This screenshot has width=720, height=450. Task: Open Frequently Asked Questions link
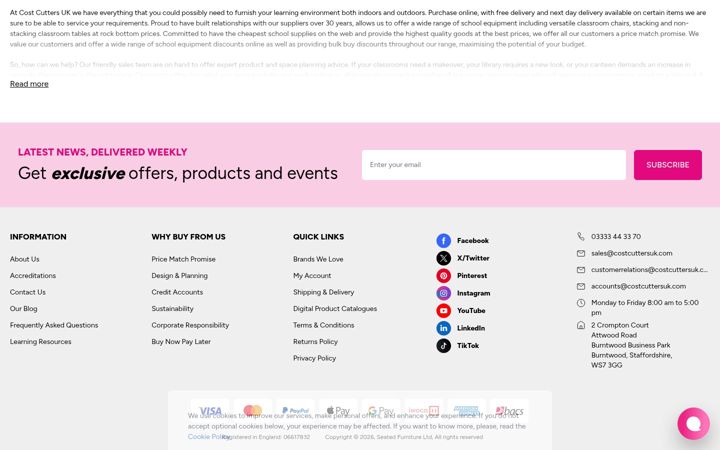coord(54,325)
